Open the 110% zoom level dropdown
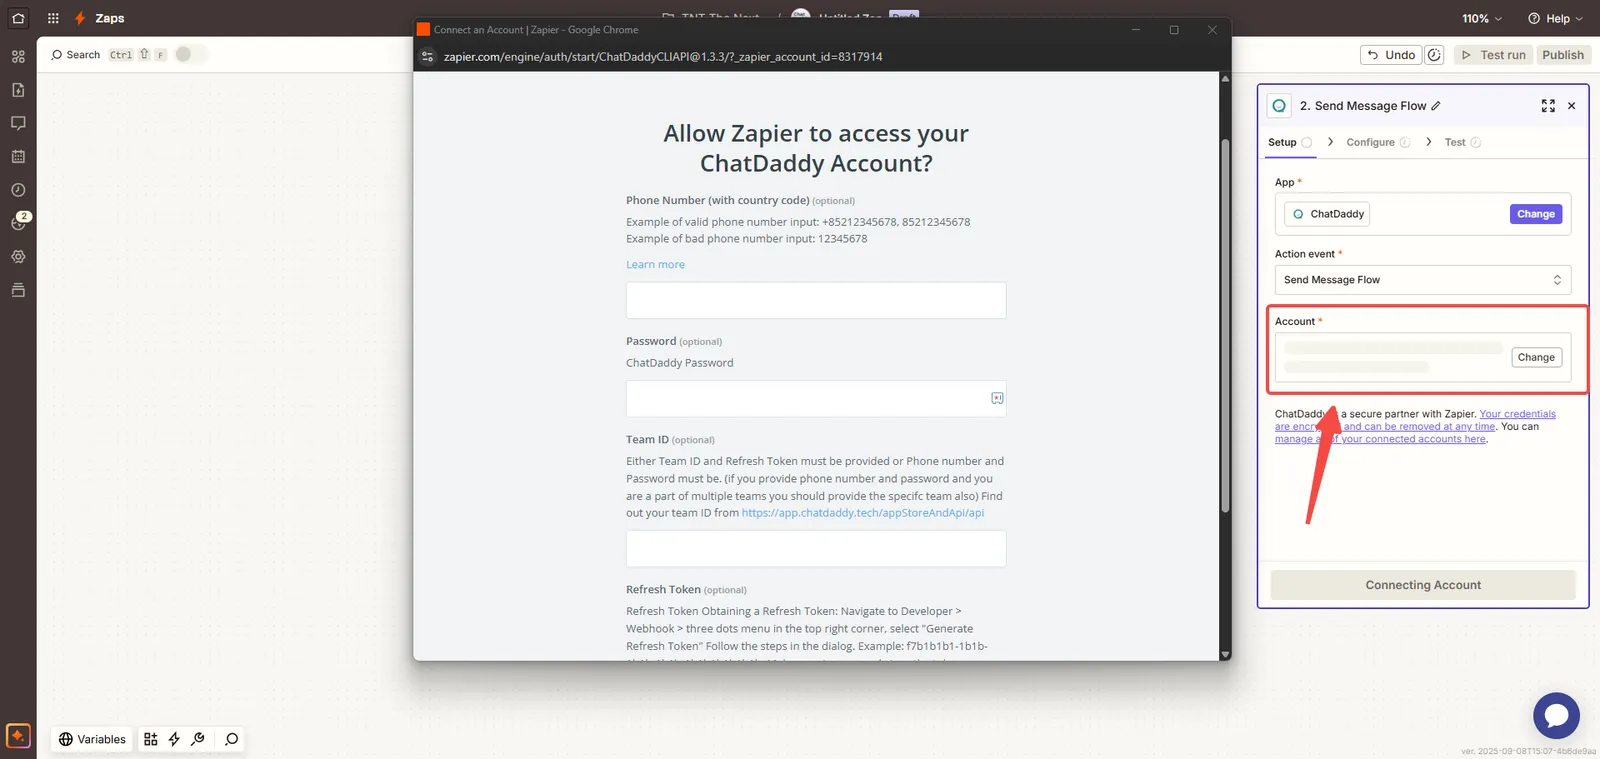Viewport: 1600px width, 759px height. click(x=1481, y=18)
